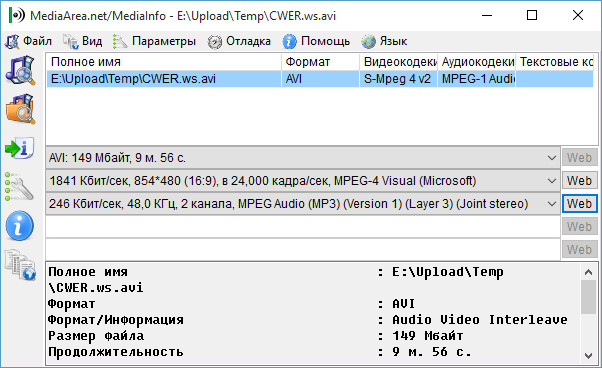The image size is (602, 368).
Task: Expand the 1841 Кбит/сек video stream dropdown
Action: point(552,181)
